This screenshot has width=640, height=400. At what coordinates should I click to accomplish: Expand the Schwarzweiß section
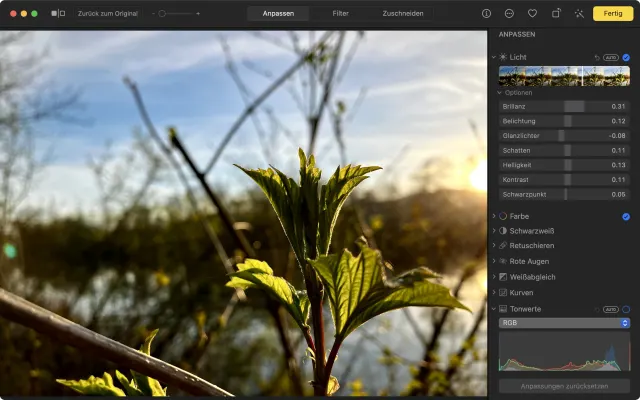click(x=493, y=231)
